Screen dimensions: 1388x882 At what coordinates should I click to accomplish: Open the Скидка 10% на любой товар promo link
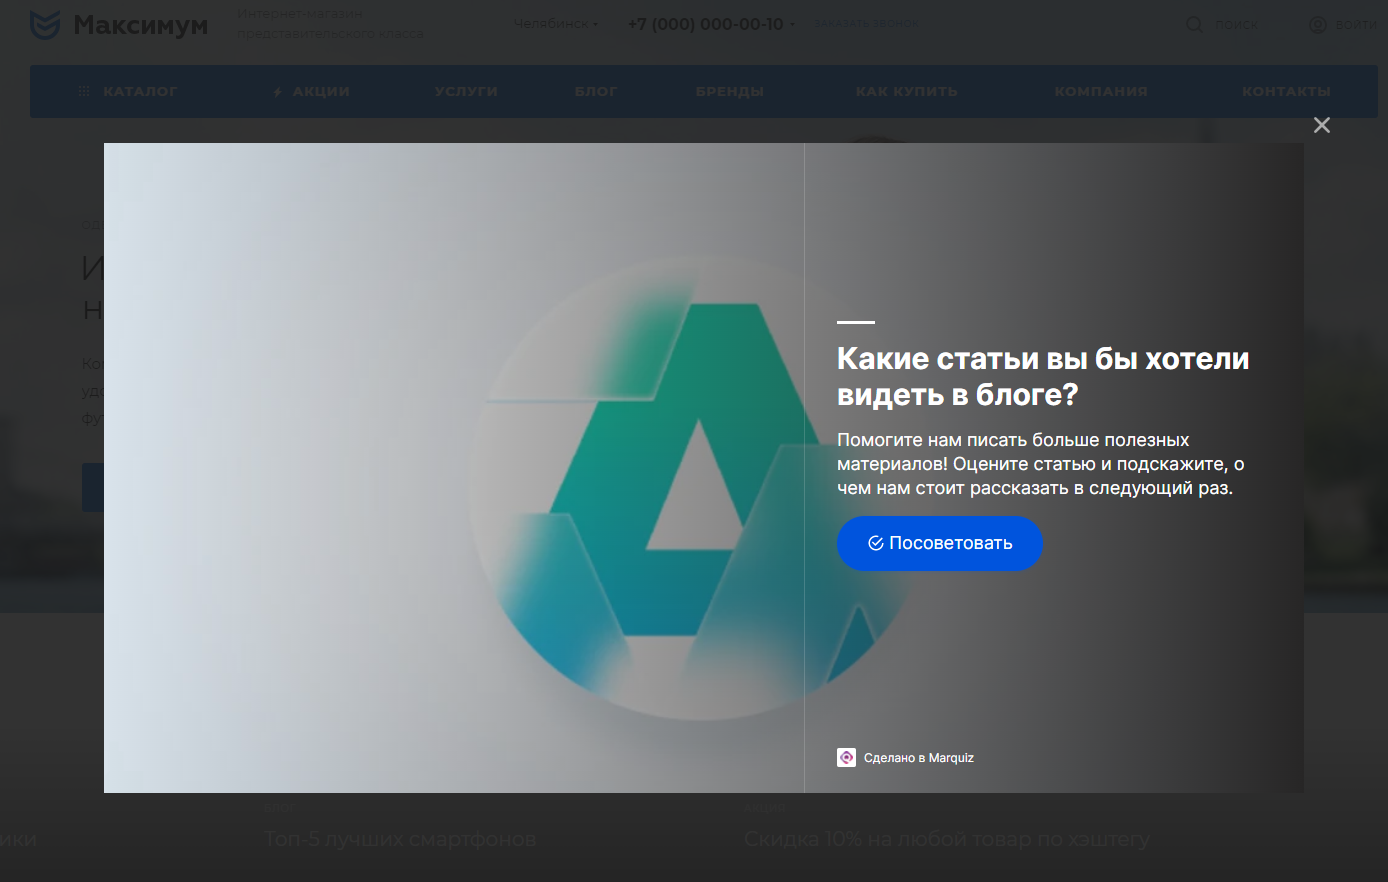coord(947,839)
